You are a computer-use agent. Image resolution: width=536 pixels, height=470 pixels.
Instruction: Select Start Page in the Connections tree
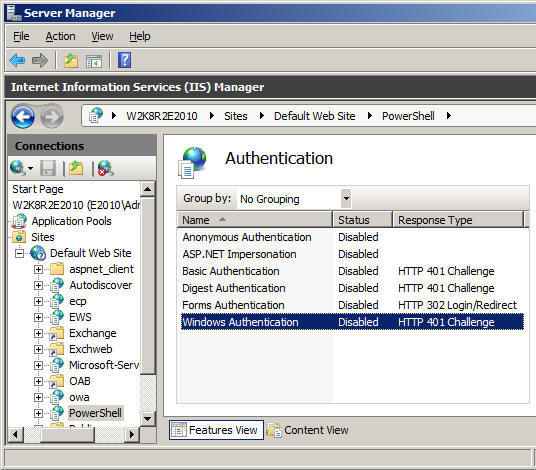tap(38, 189)
